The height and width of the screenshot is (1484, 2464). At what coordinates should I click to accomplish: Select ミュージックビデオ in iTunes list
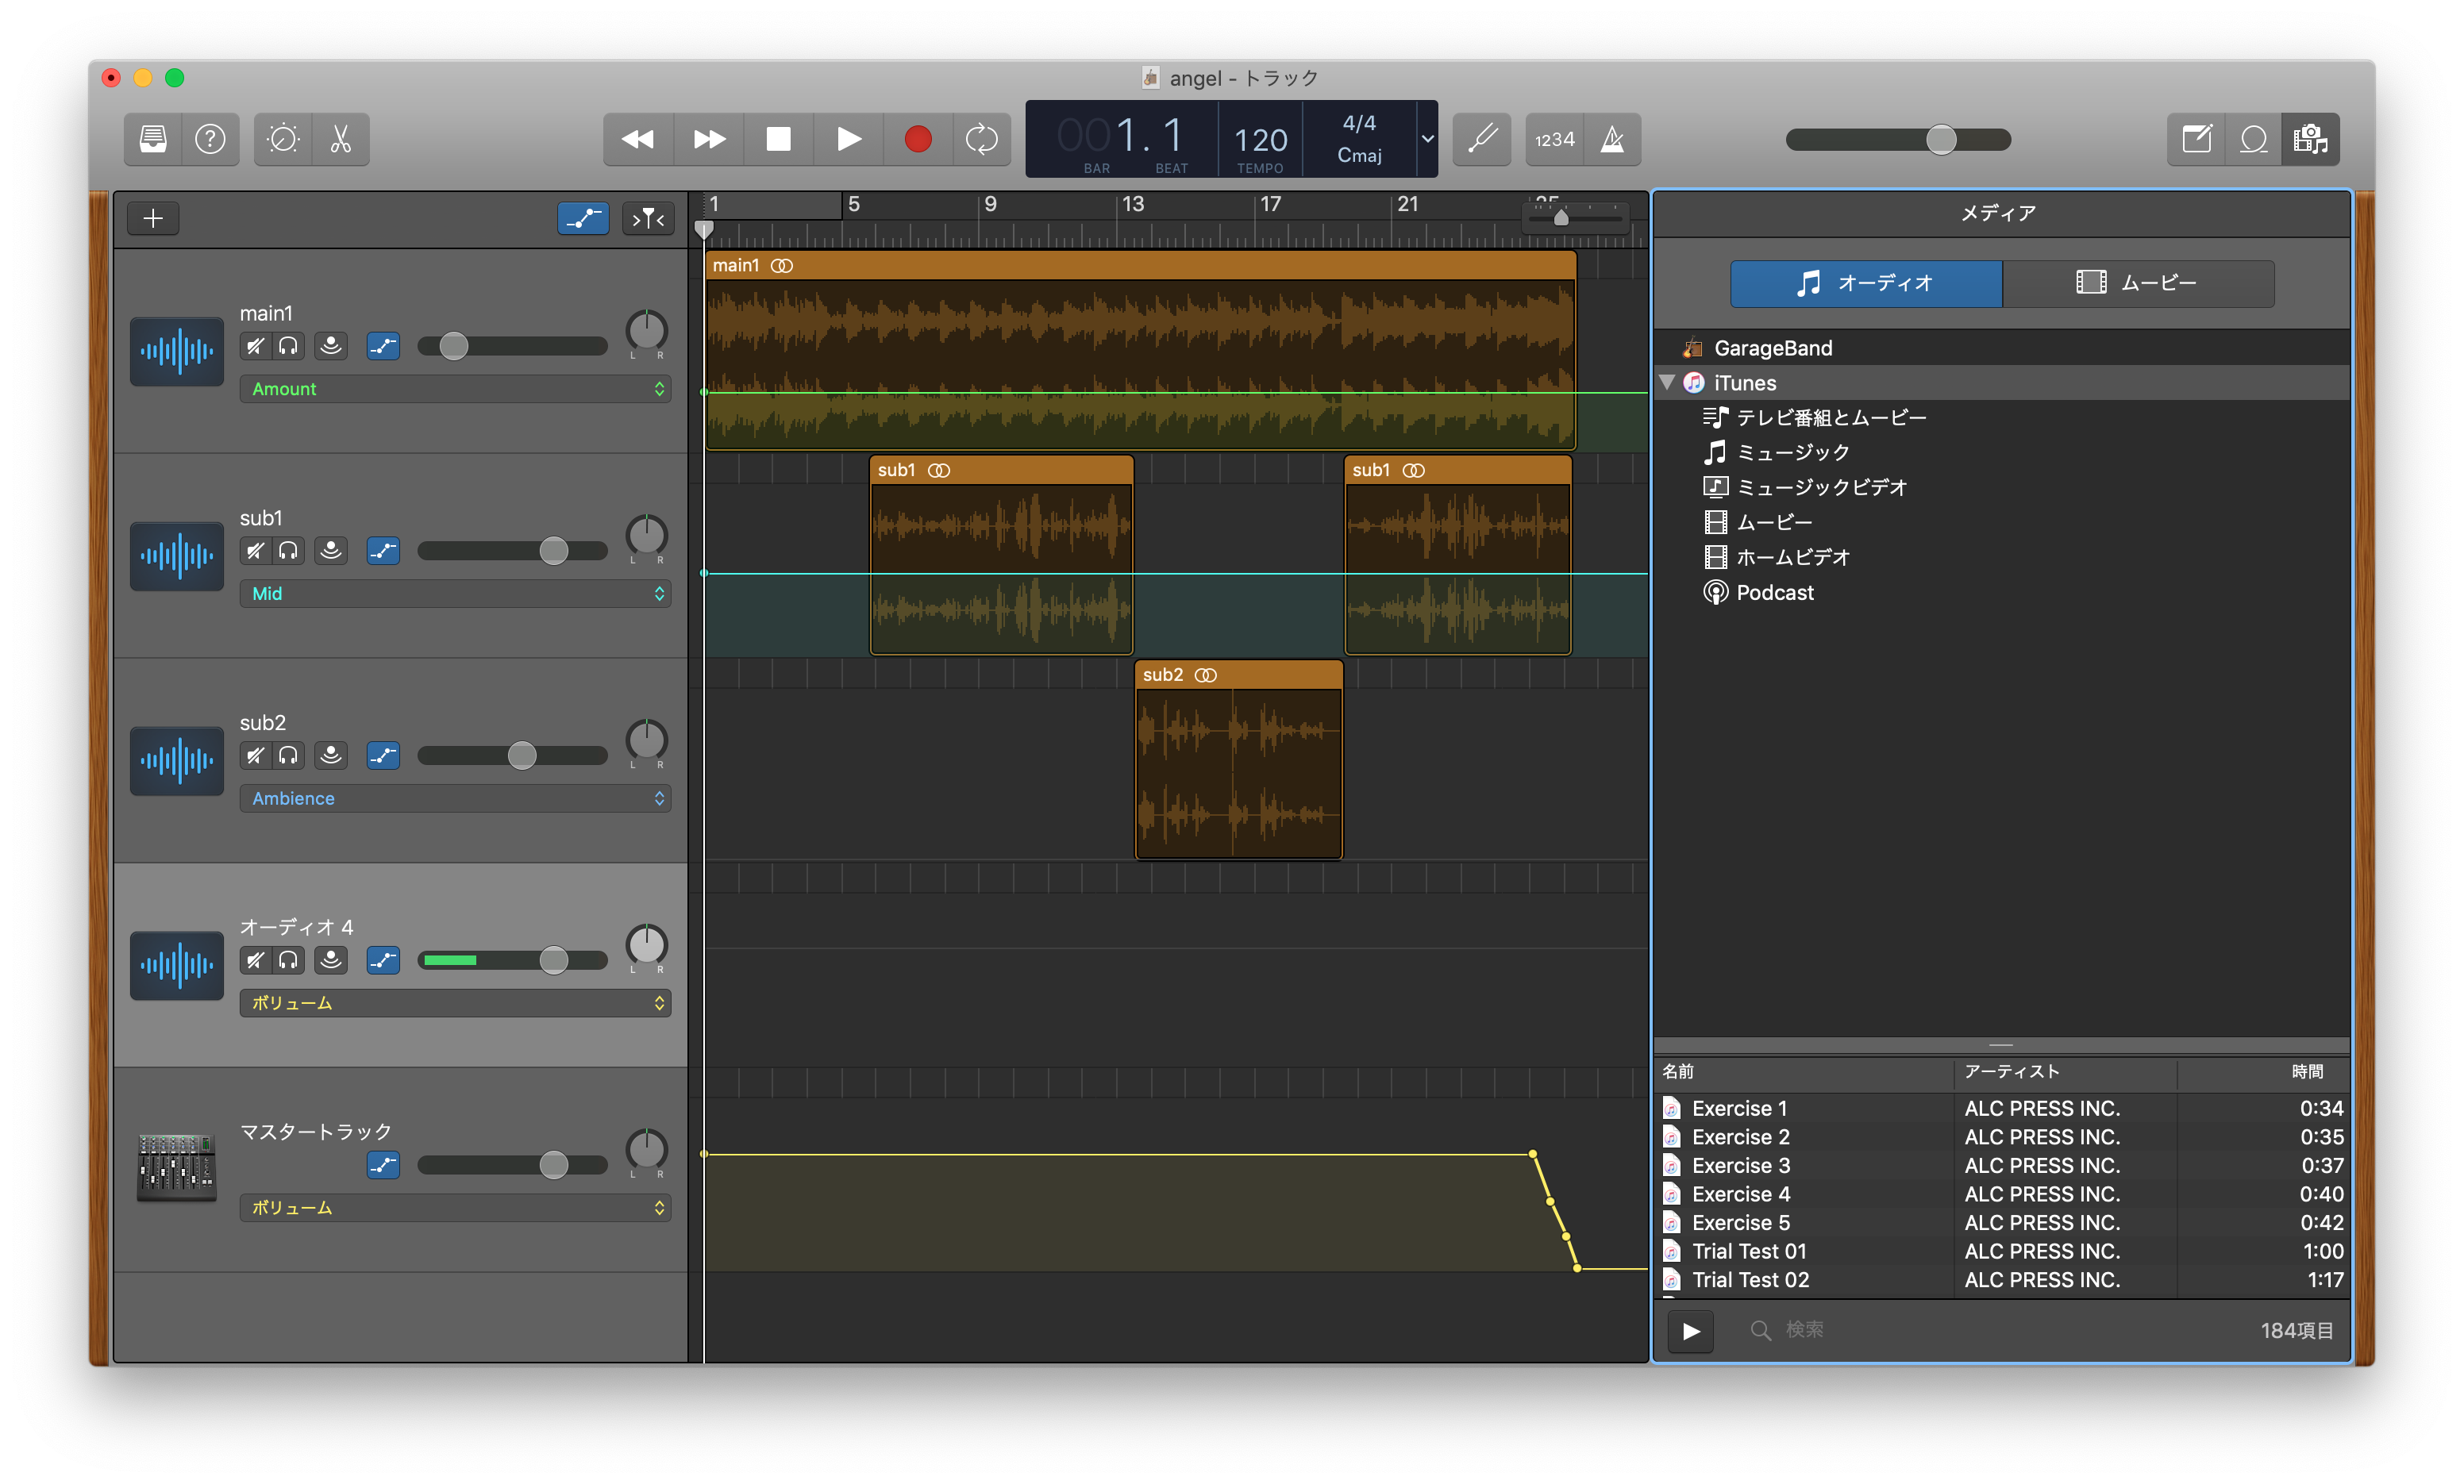click(x=2002, y=488)
